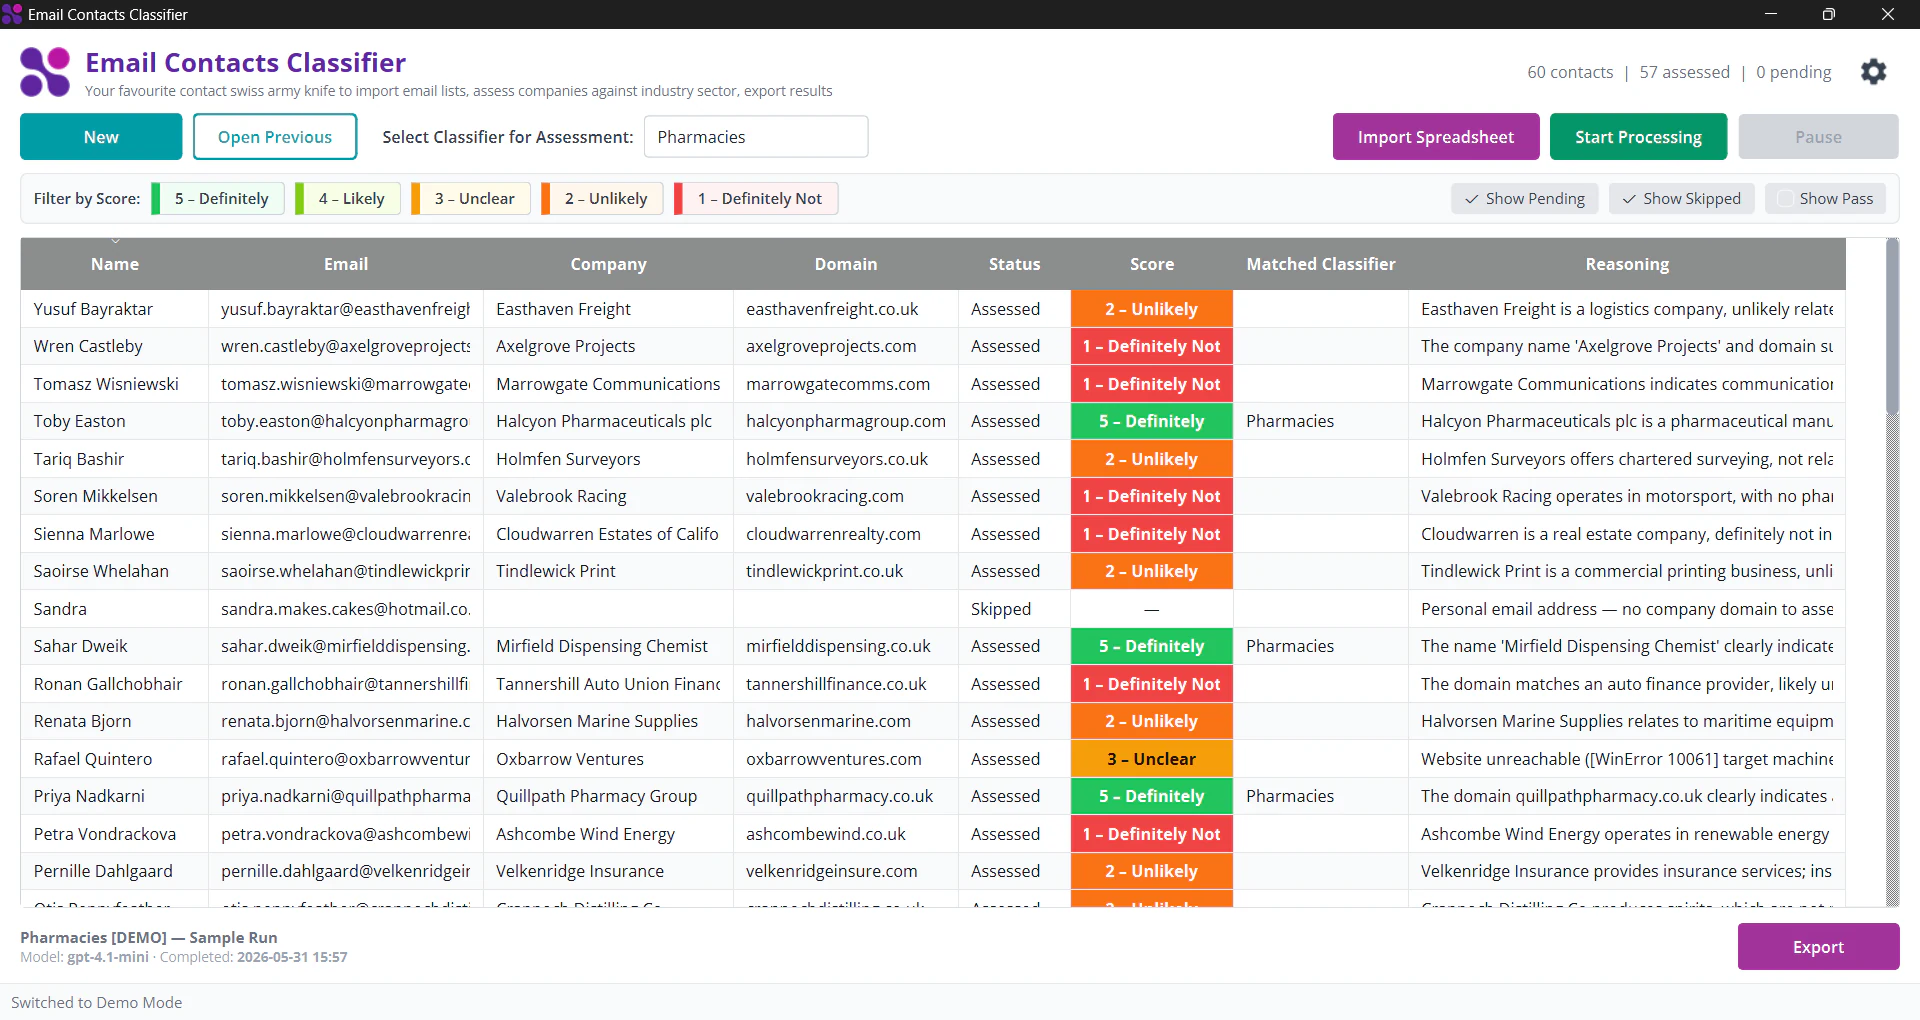Viewport: 1920px width, 1020px height.
Task: Click the Pause button
Action: (x=1818, y=137)
